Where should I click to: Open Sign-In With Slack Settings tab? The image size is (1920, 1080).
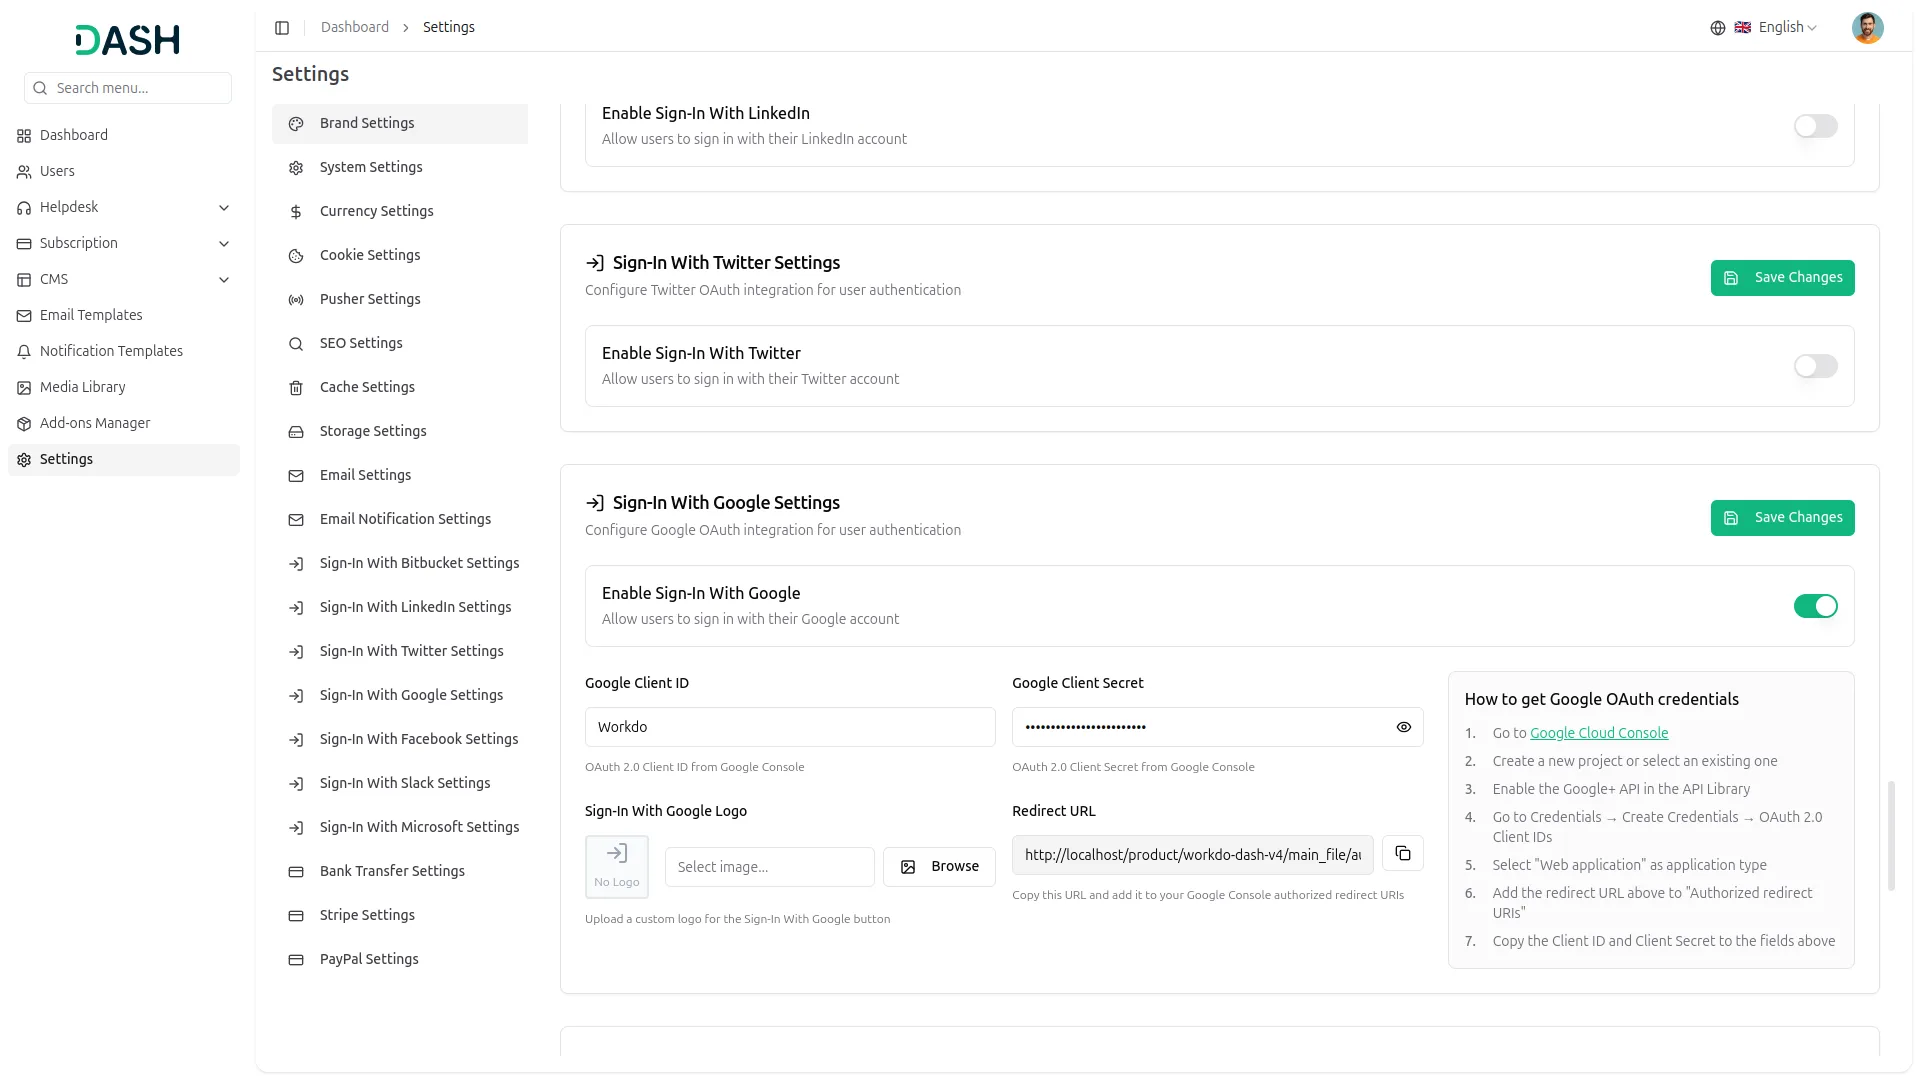click(400, 784)
